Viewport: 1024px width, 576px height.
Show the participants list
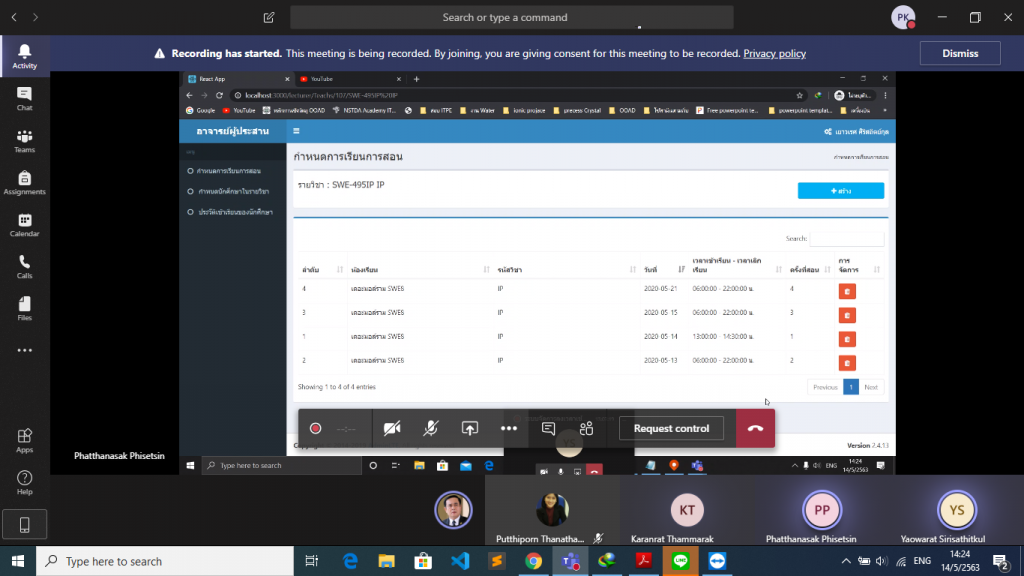[x=586, y=428]
